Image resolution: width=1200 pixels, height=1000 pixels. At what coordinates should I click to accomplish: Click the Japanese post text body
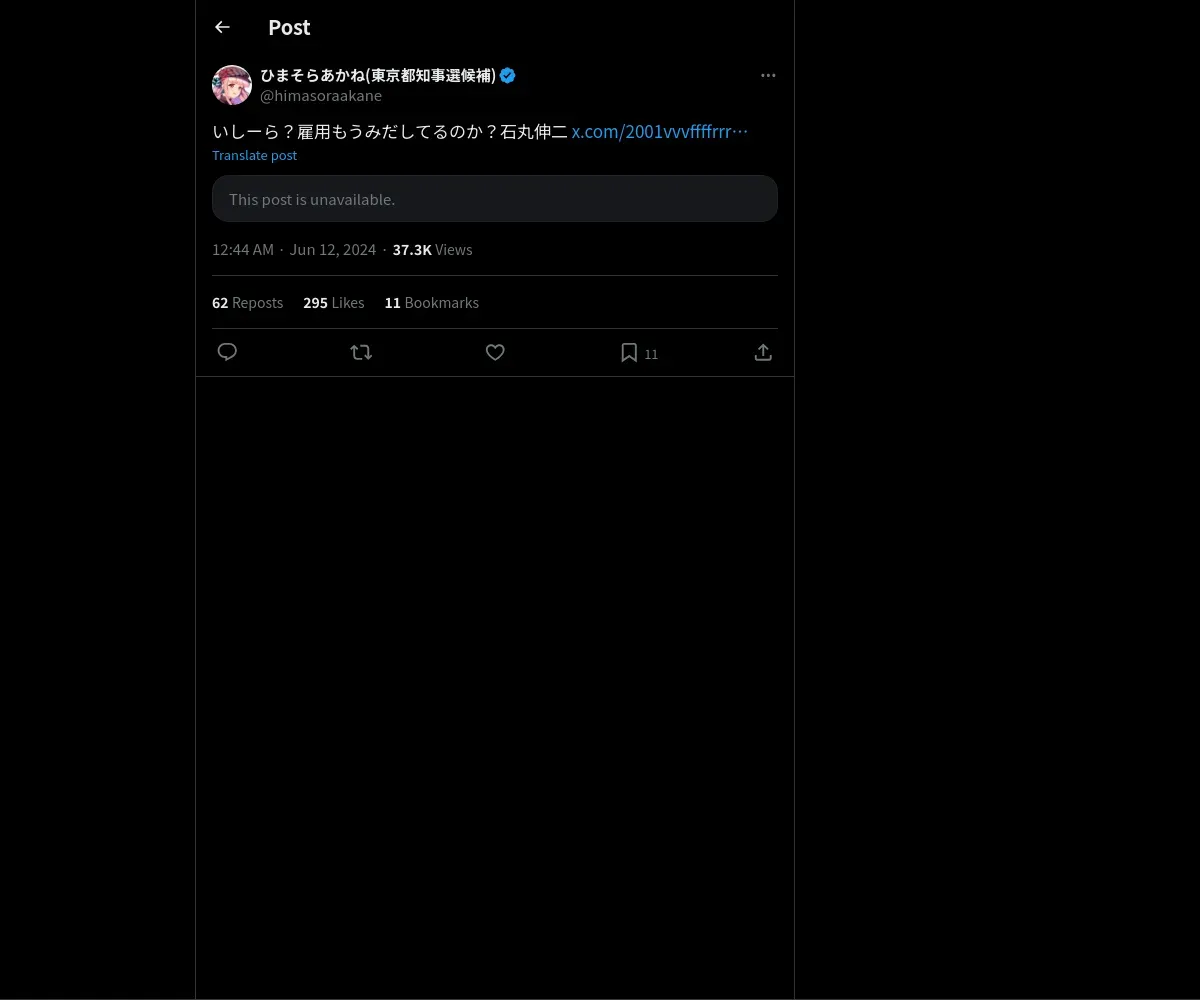point(390,132)
